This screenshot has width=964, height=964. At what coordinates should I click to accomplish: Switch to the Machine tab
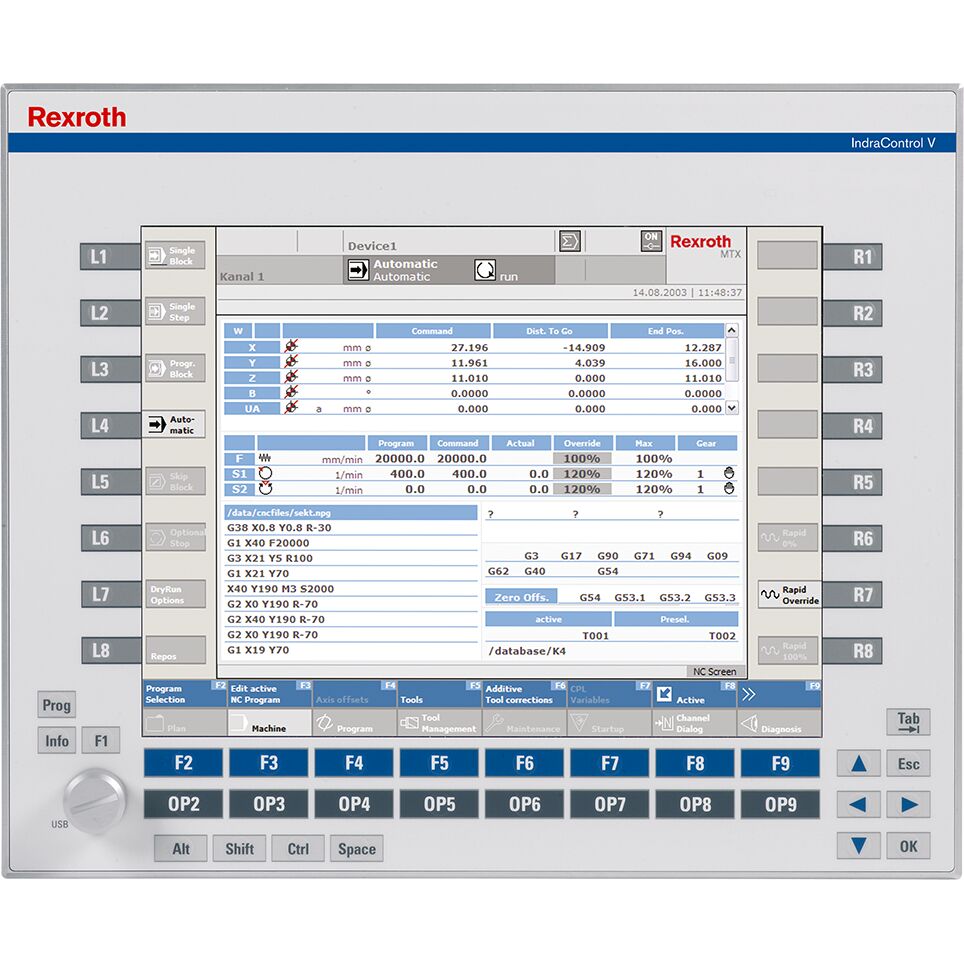click(x=268, y=724)
